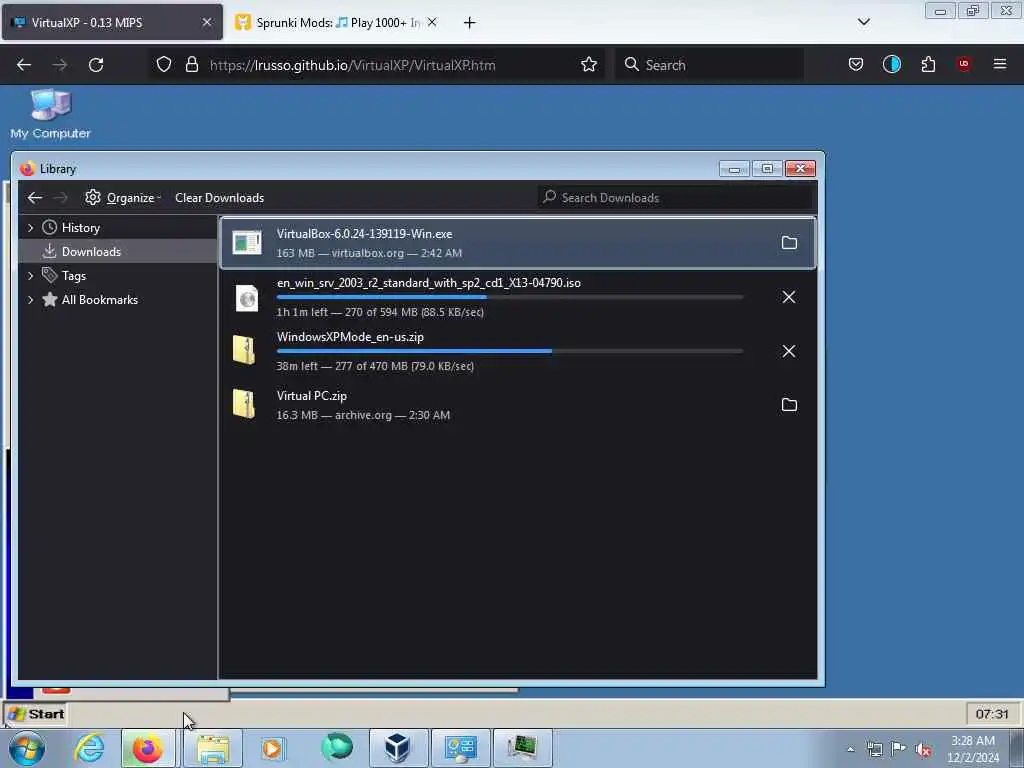Reload the VirtualXP page
This screenshot has height=768, width=1024.
96,65
